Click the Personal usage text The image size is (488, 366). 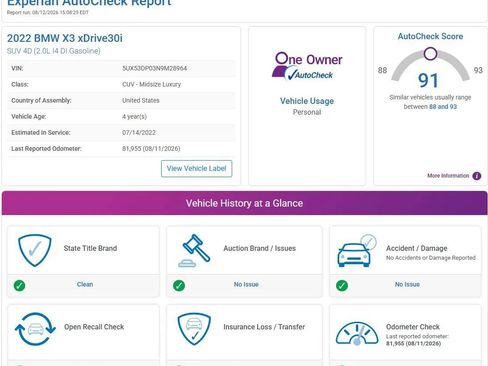307,112
